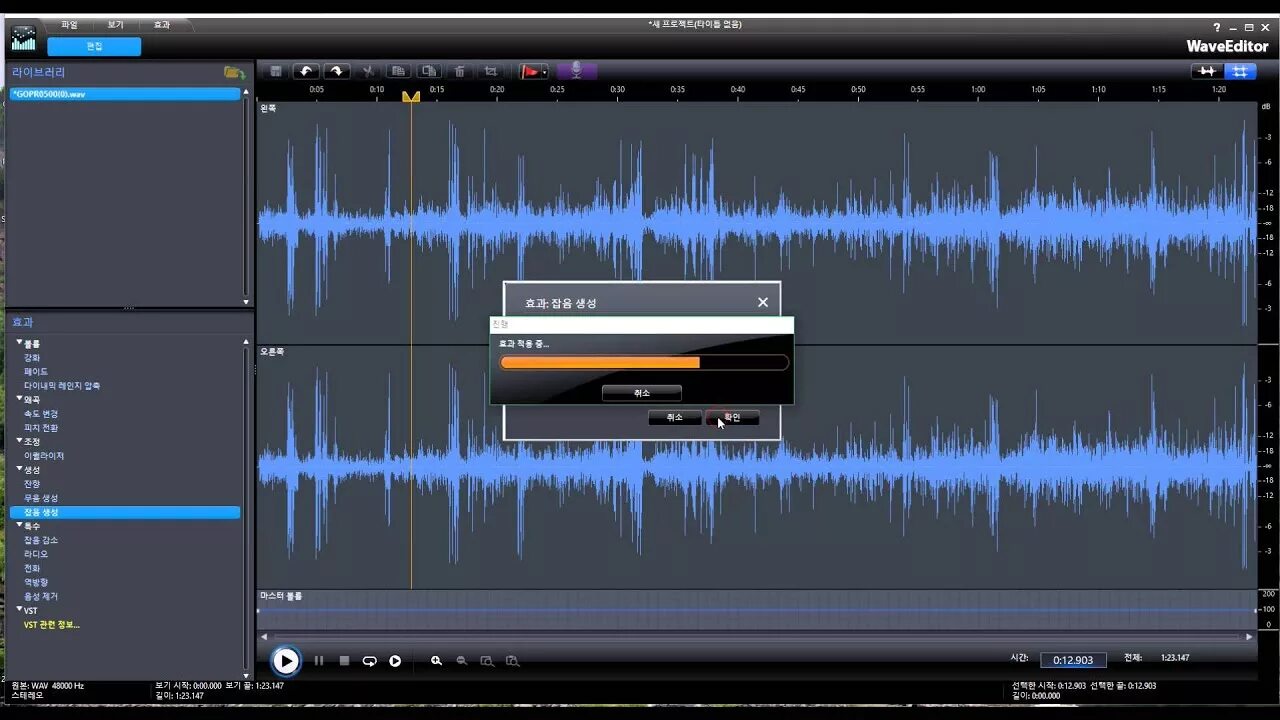The image size is (1280, 720).
Task: Click the lower 취소 button in the 잡음 생성 dialog
Action: (675, 418)
